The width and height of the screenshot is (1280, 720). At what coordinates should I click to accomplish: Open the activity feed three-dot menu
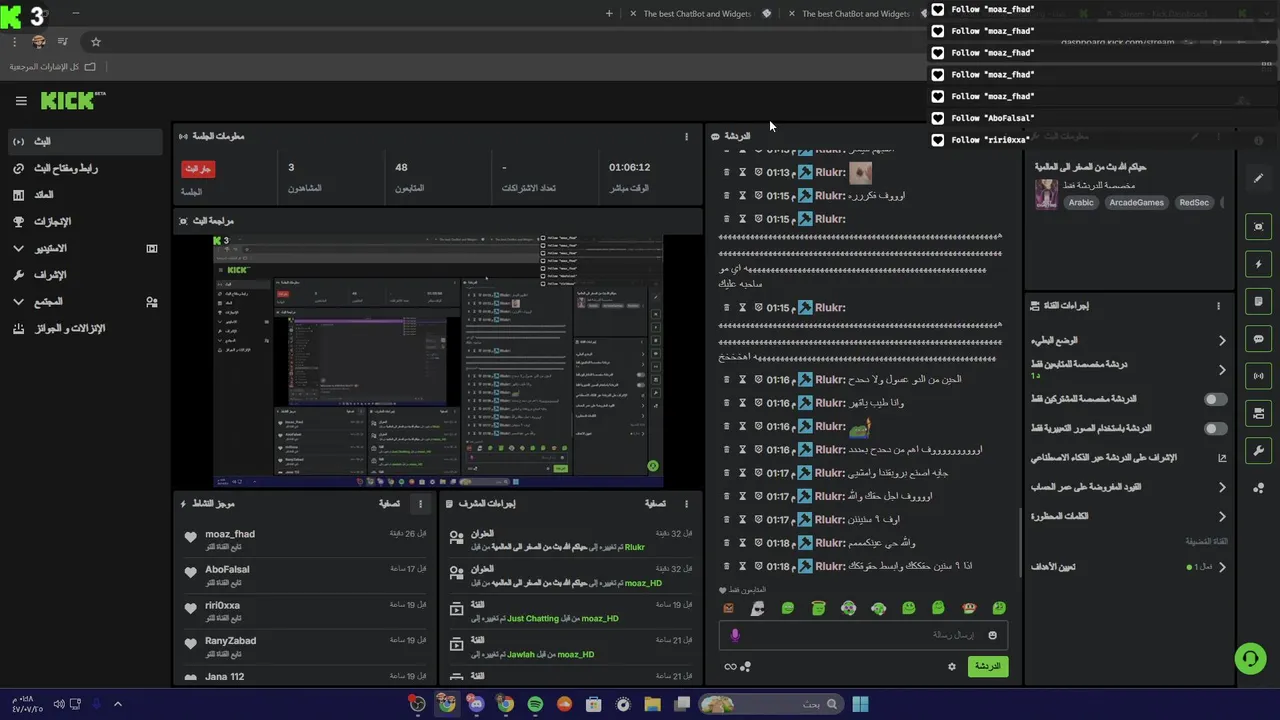420,504
